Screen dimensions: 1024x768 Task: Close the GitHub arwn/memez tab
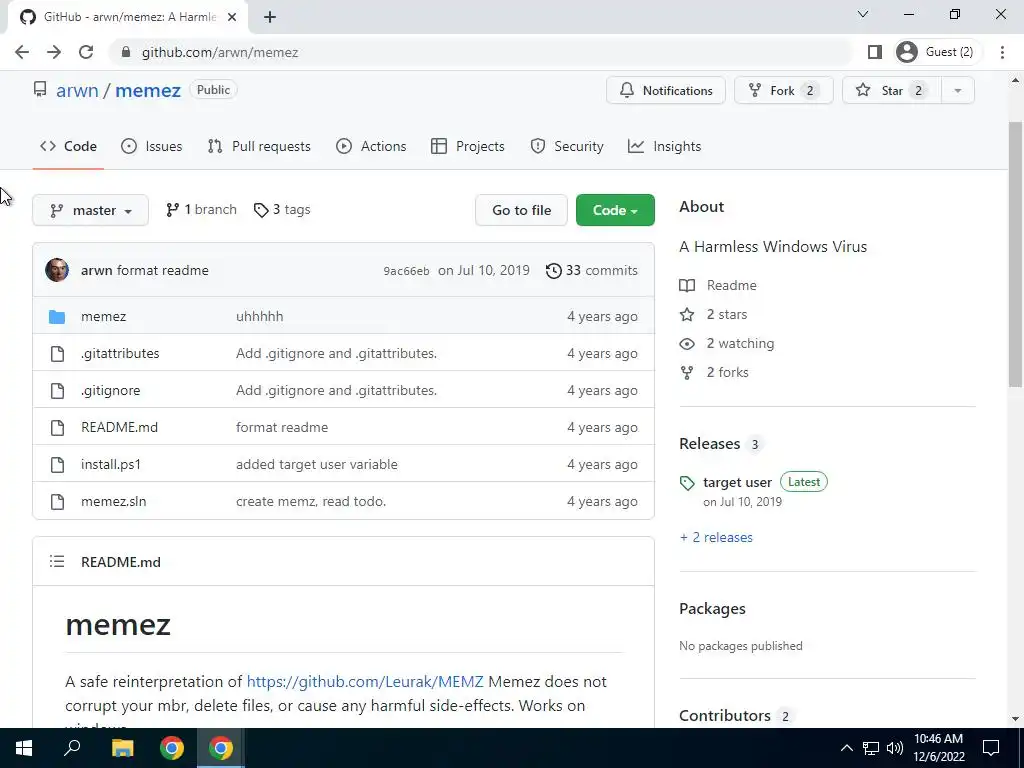tap(232, 17)
